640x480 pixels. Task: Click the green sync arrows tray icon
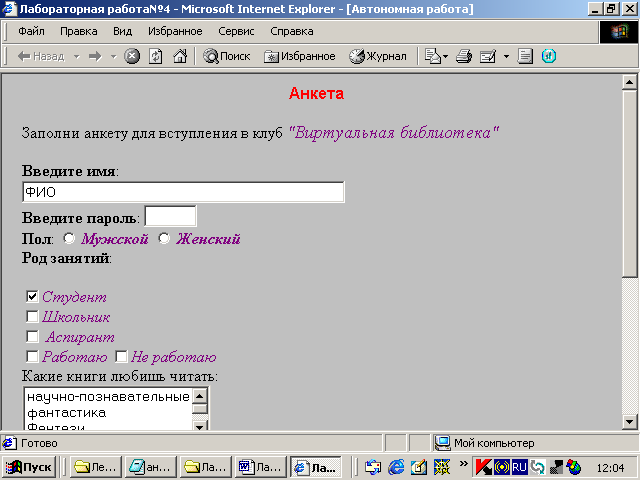click(538, 467)
